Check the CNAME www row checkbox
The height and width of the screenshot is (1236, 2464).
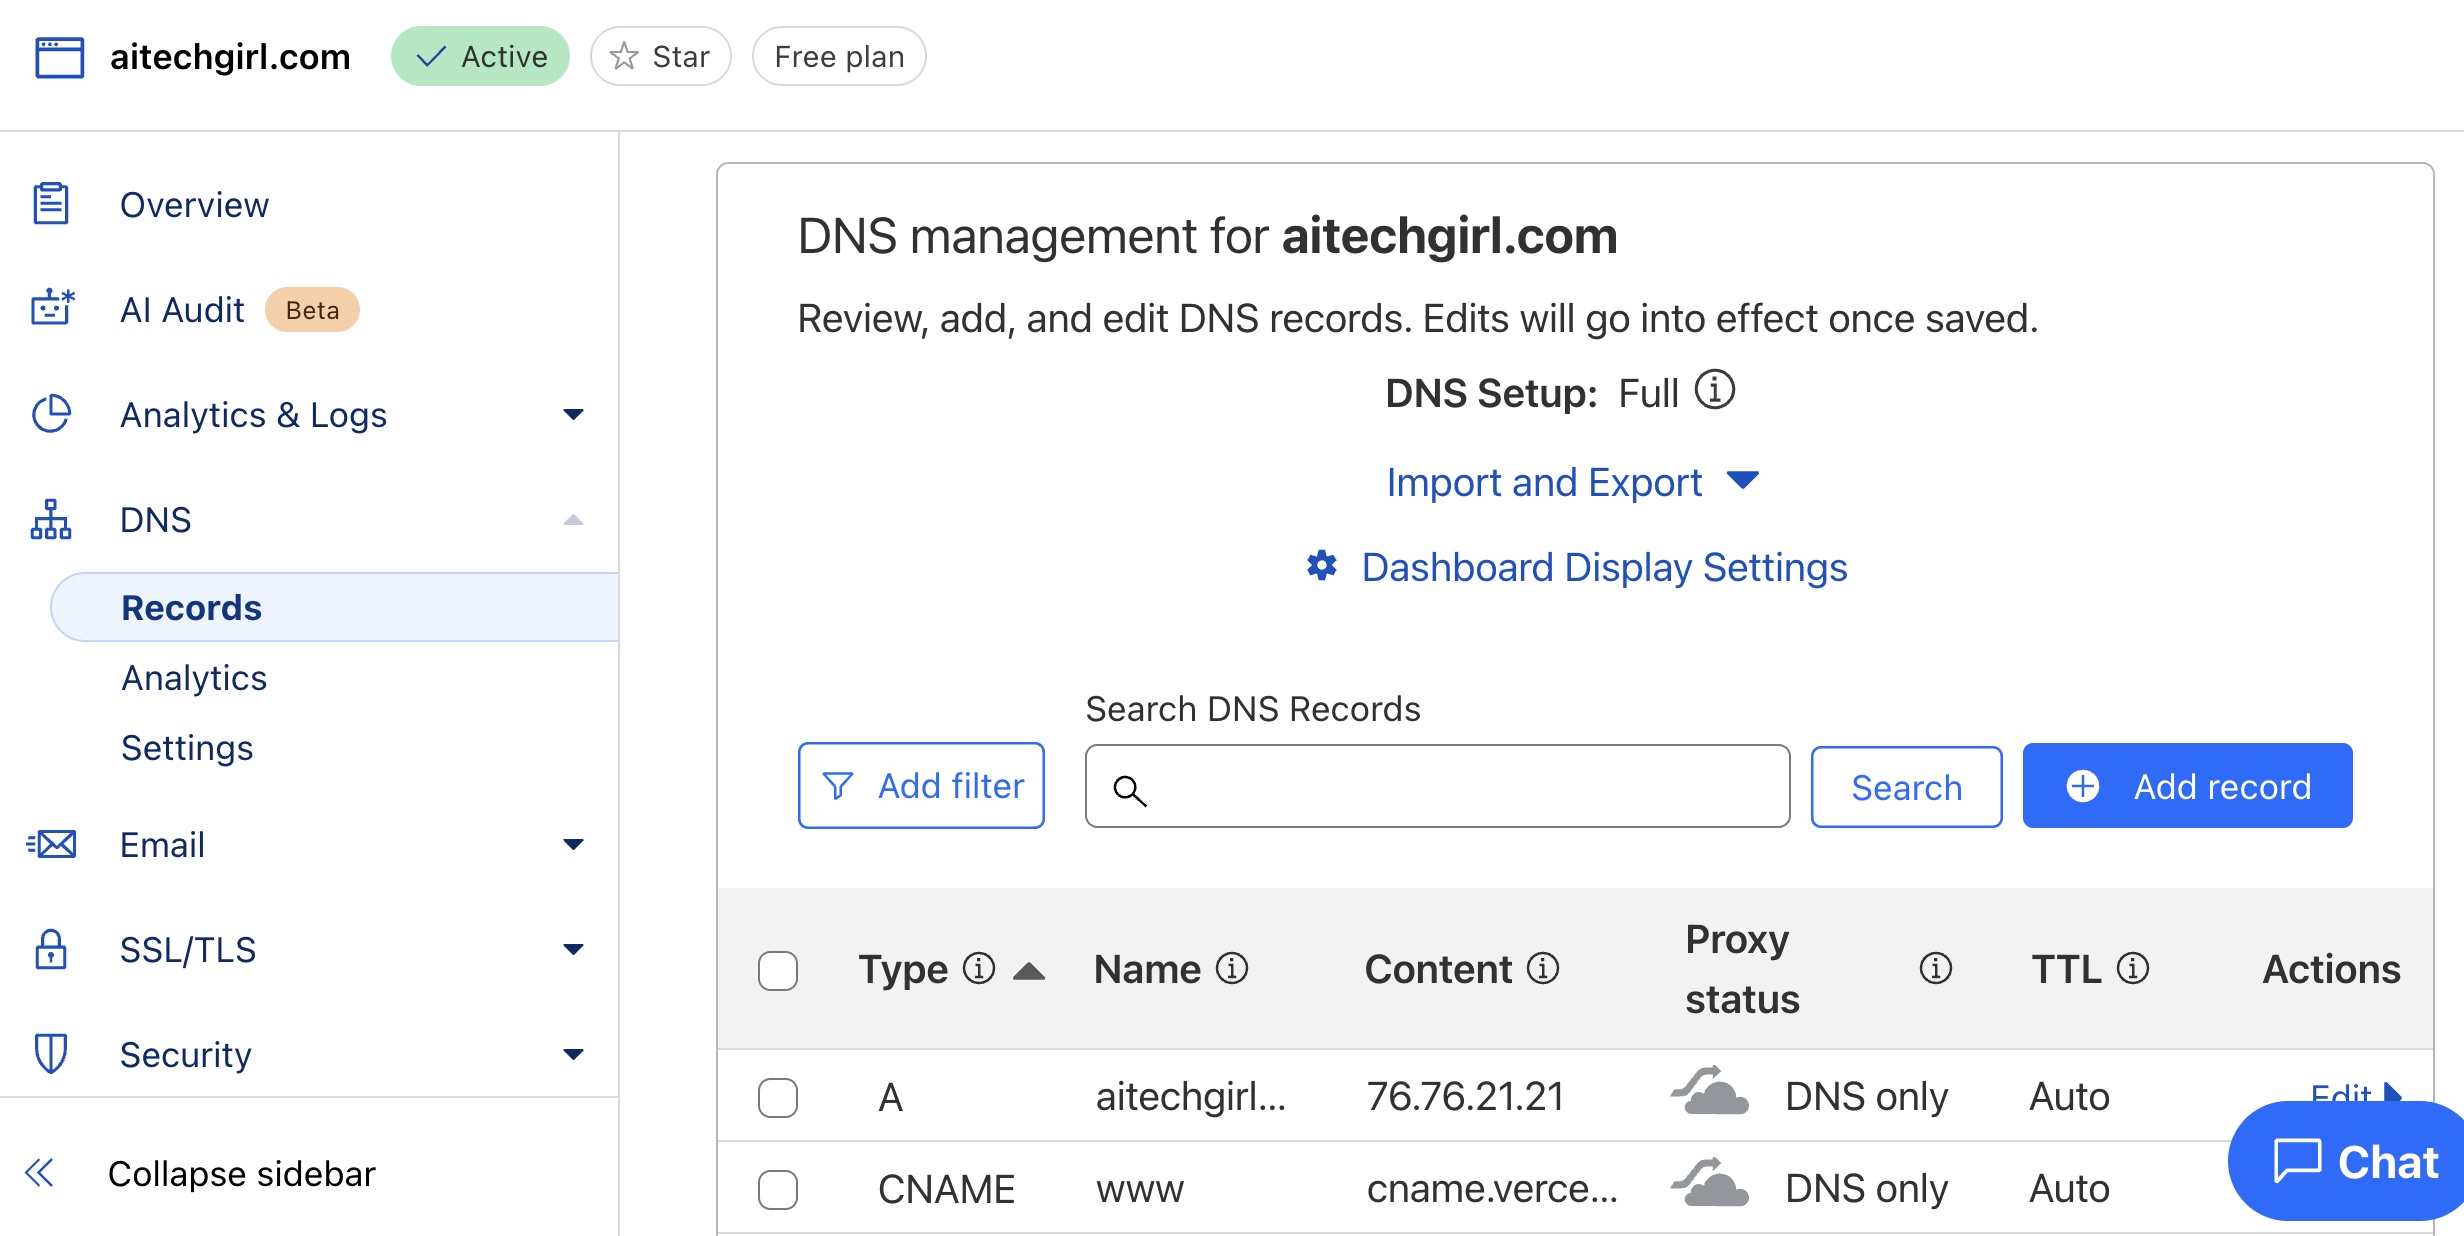pos(778,1189)
